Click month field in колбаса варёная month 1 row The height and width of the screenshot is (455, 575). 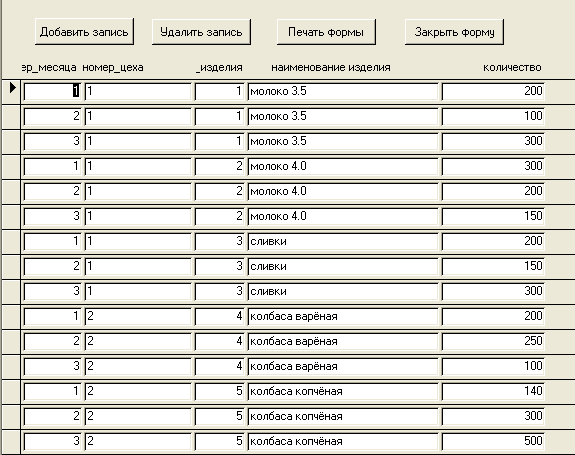coord(52,316)
